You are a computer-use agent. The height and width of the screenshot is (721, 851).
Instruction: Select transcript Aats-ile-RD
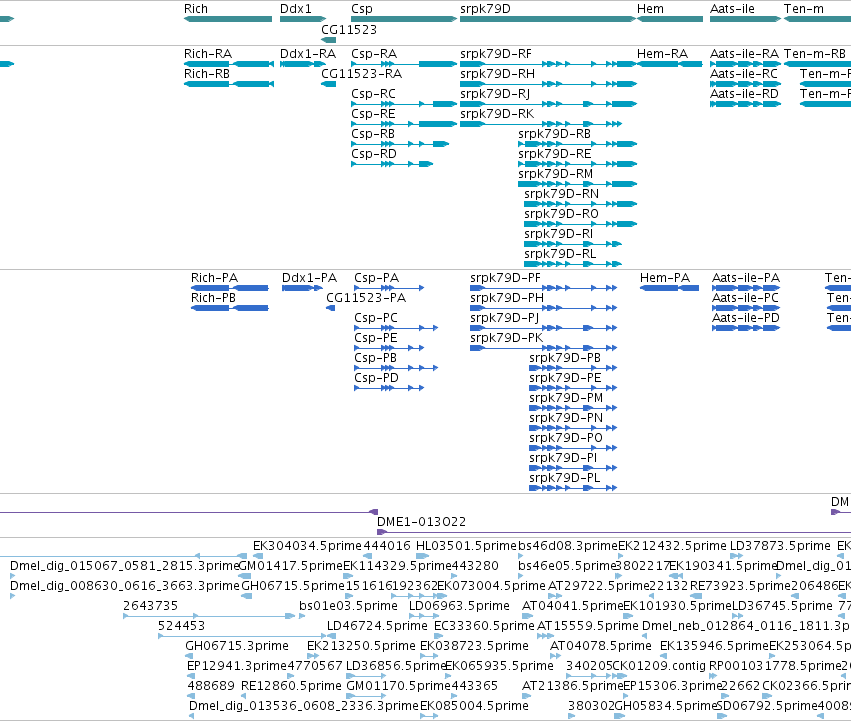coord(745,104)
